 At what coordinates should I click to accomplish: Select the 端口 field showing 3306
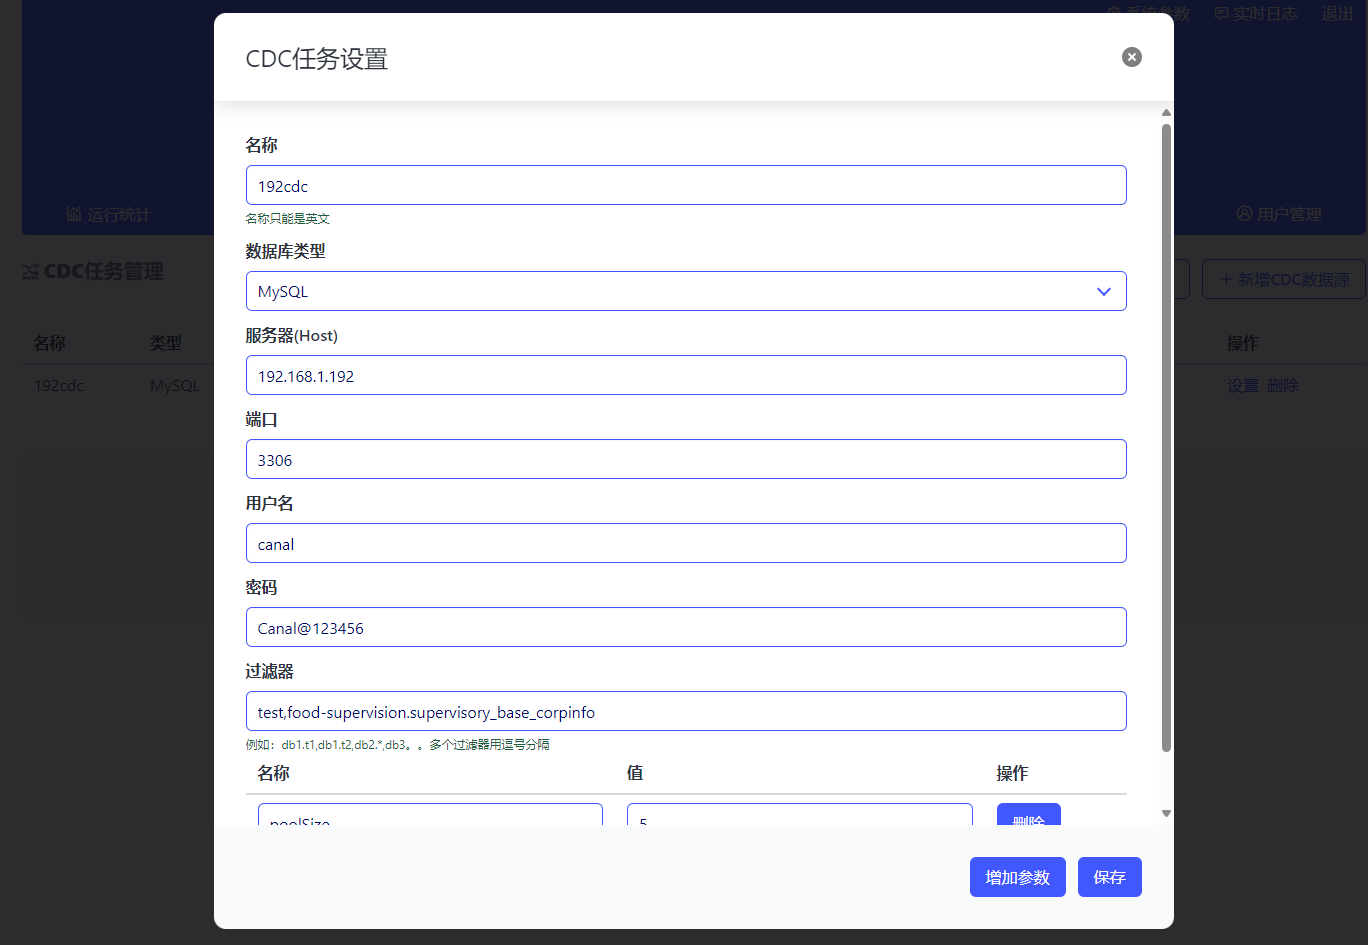click(685, 459)
